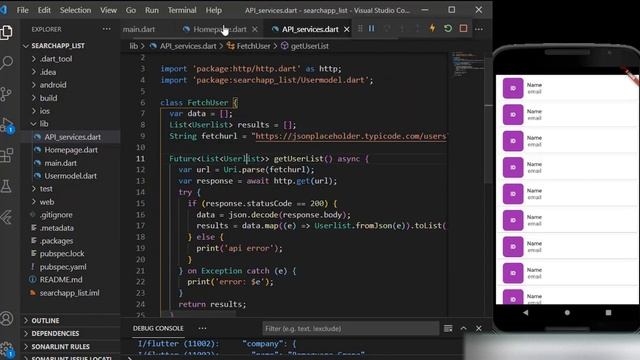Click the debug console filter field
The height and width of the screenshot is (360, 640).
[x=351, y=329]
